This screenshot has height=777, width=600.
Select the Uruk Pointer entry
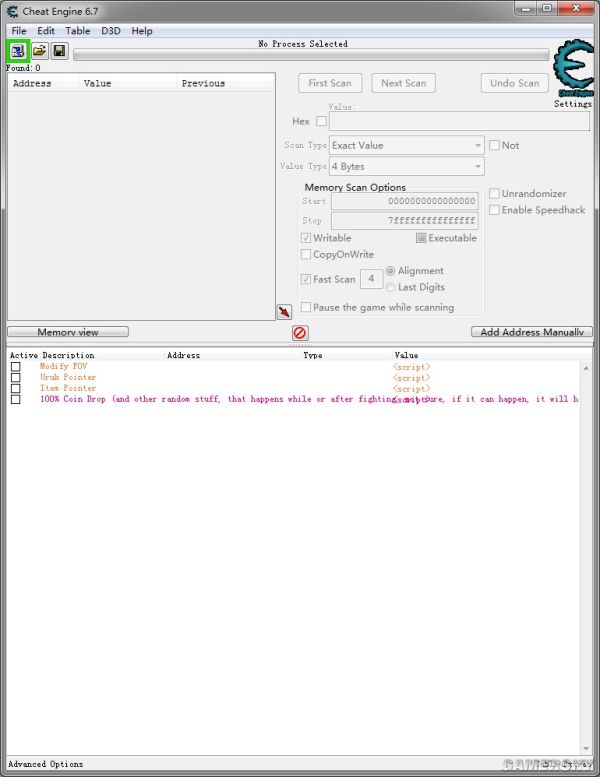[x=68, y=377]
